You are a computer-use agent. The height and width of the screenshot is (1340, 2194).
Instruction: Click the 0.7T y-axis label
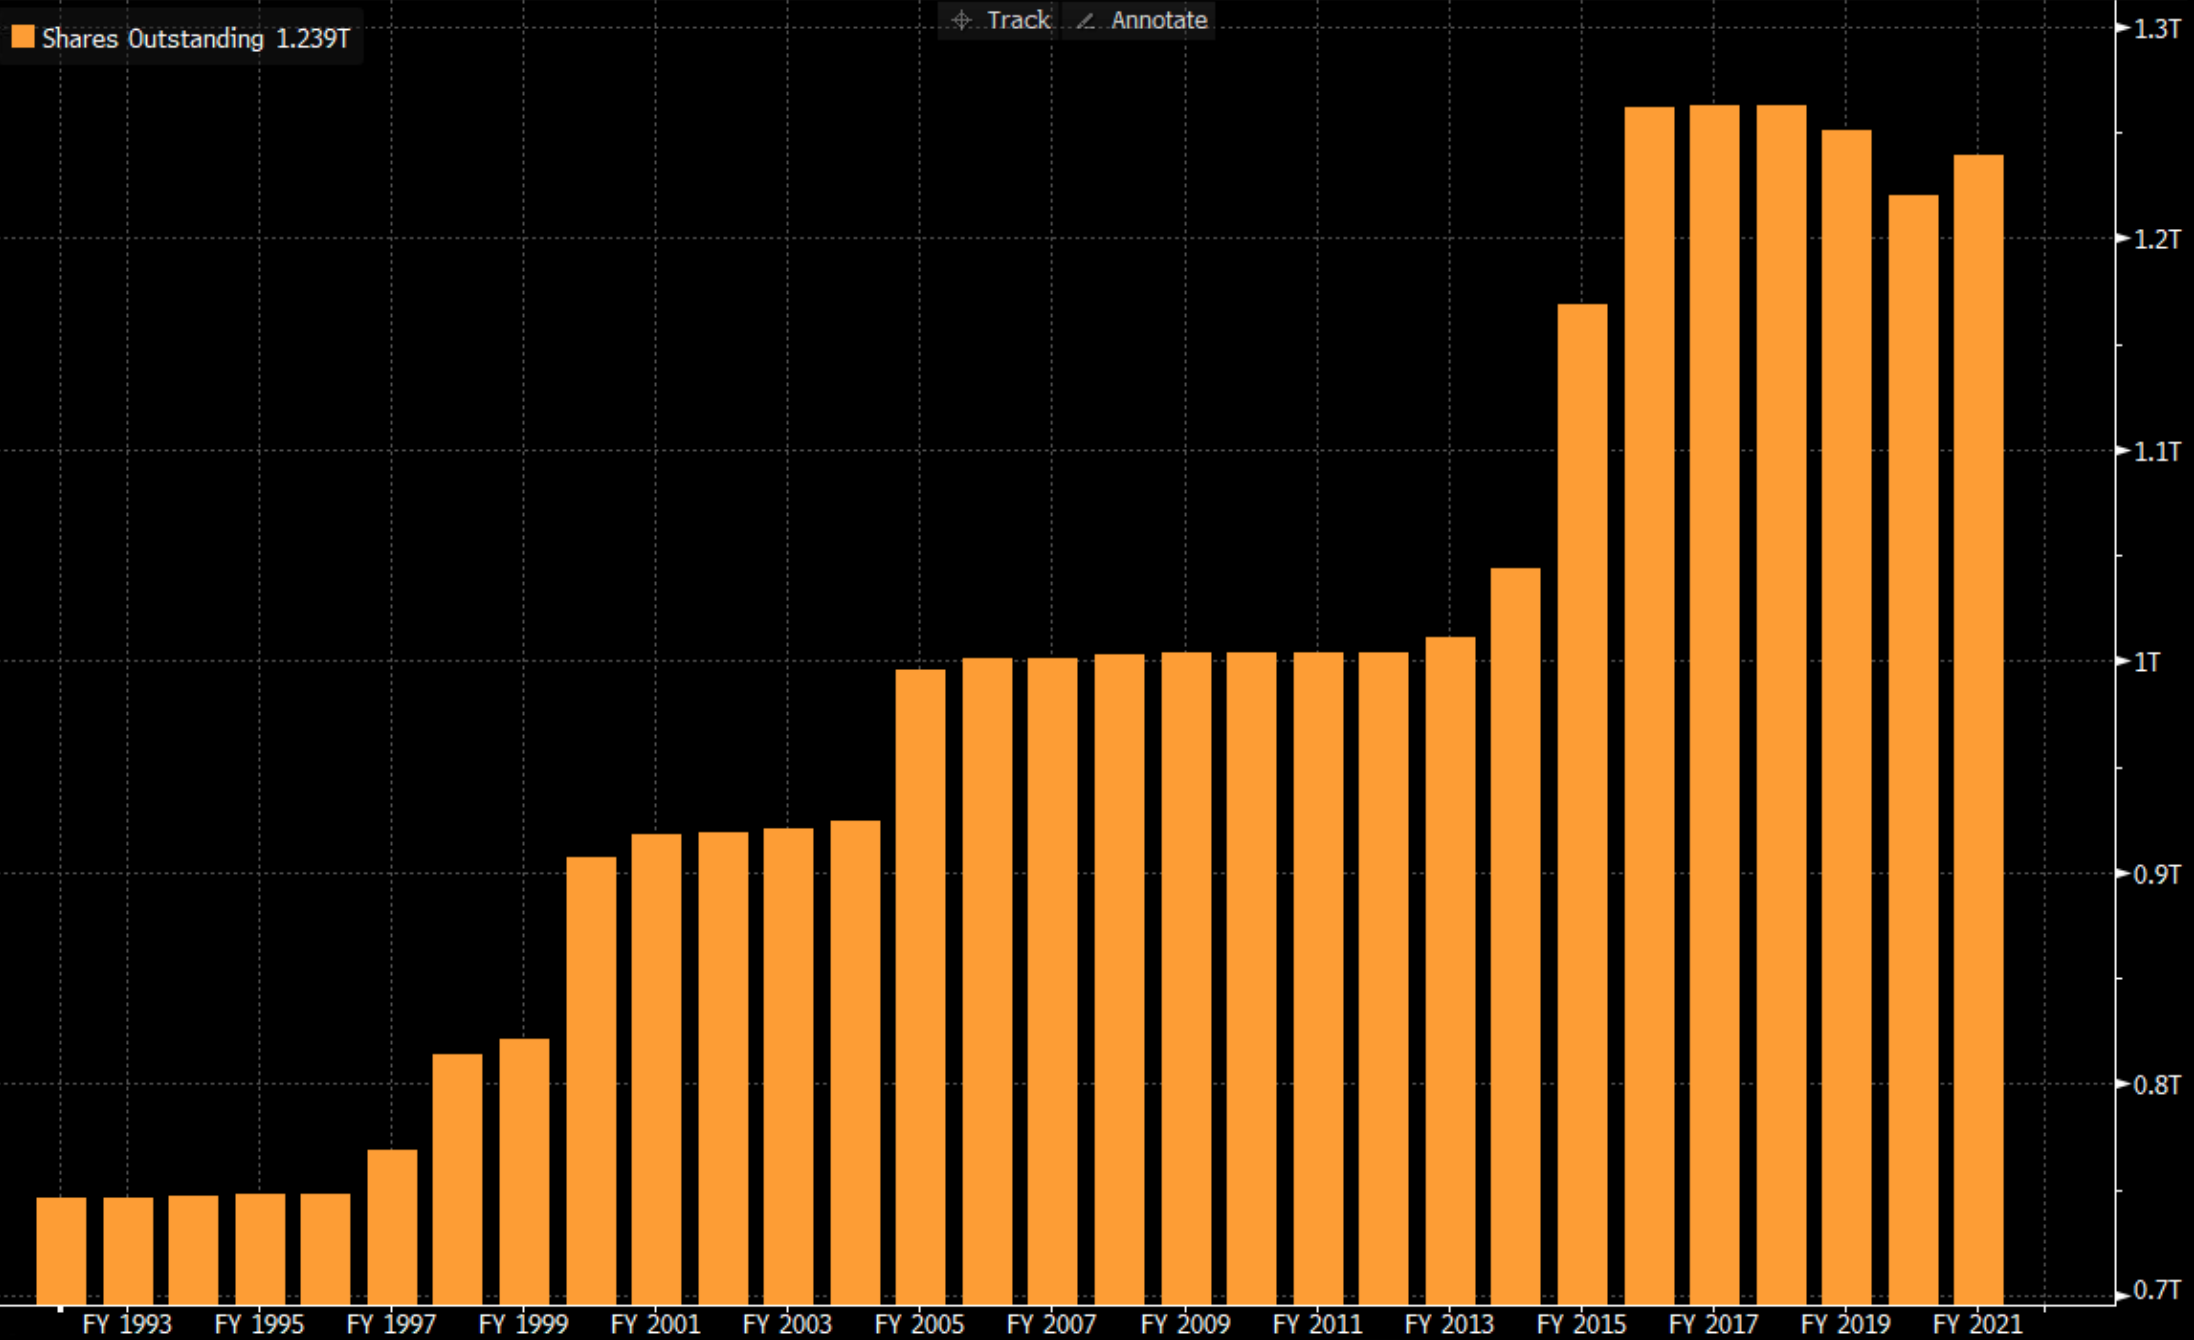(2156, 1290)
